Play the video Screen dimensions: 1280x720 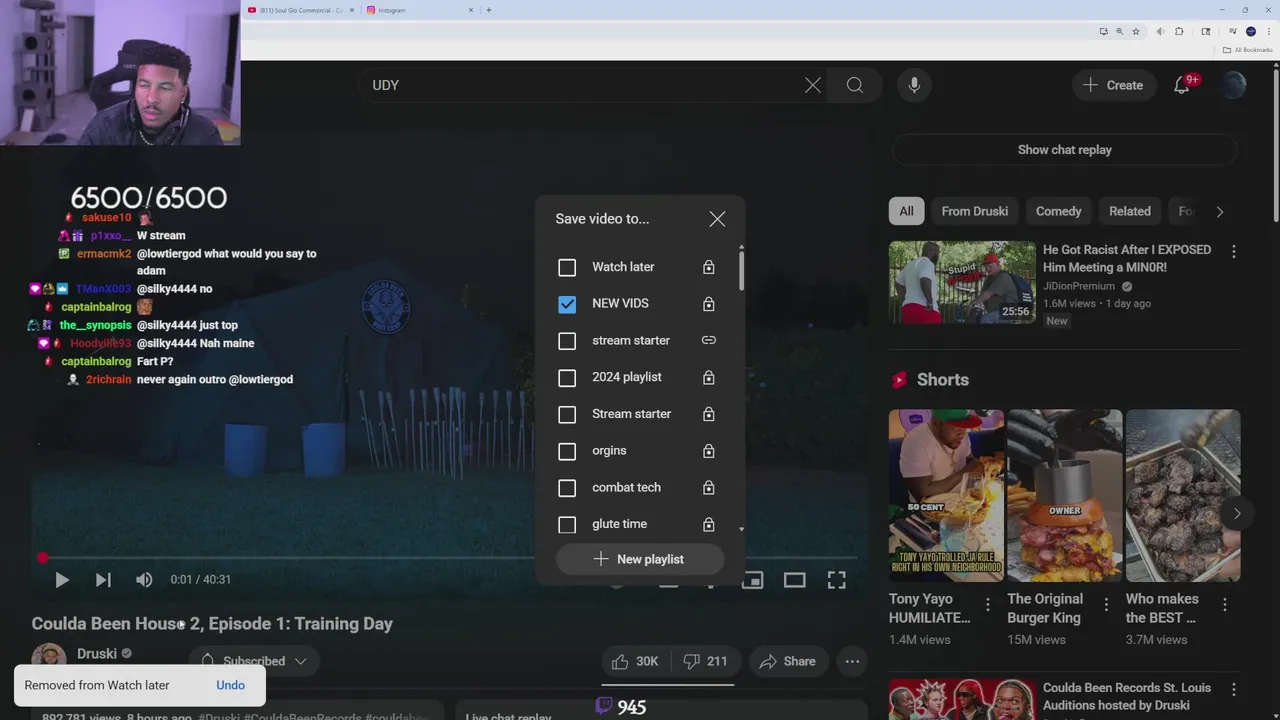tap(61, 580)
